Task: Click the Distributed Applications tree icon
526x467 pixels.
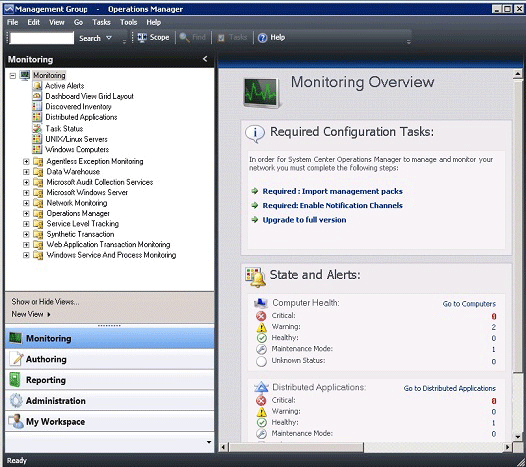Action: coord(37,117)
